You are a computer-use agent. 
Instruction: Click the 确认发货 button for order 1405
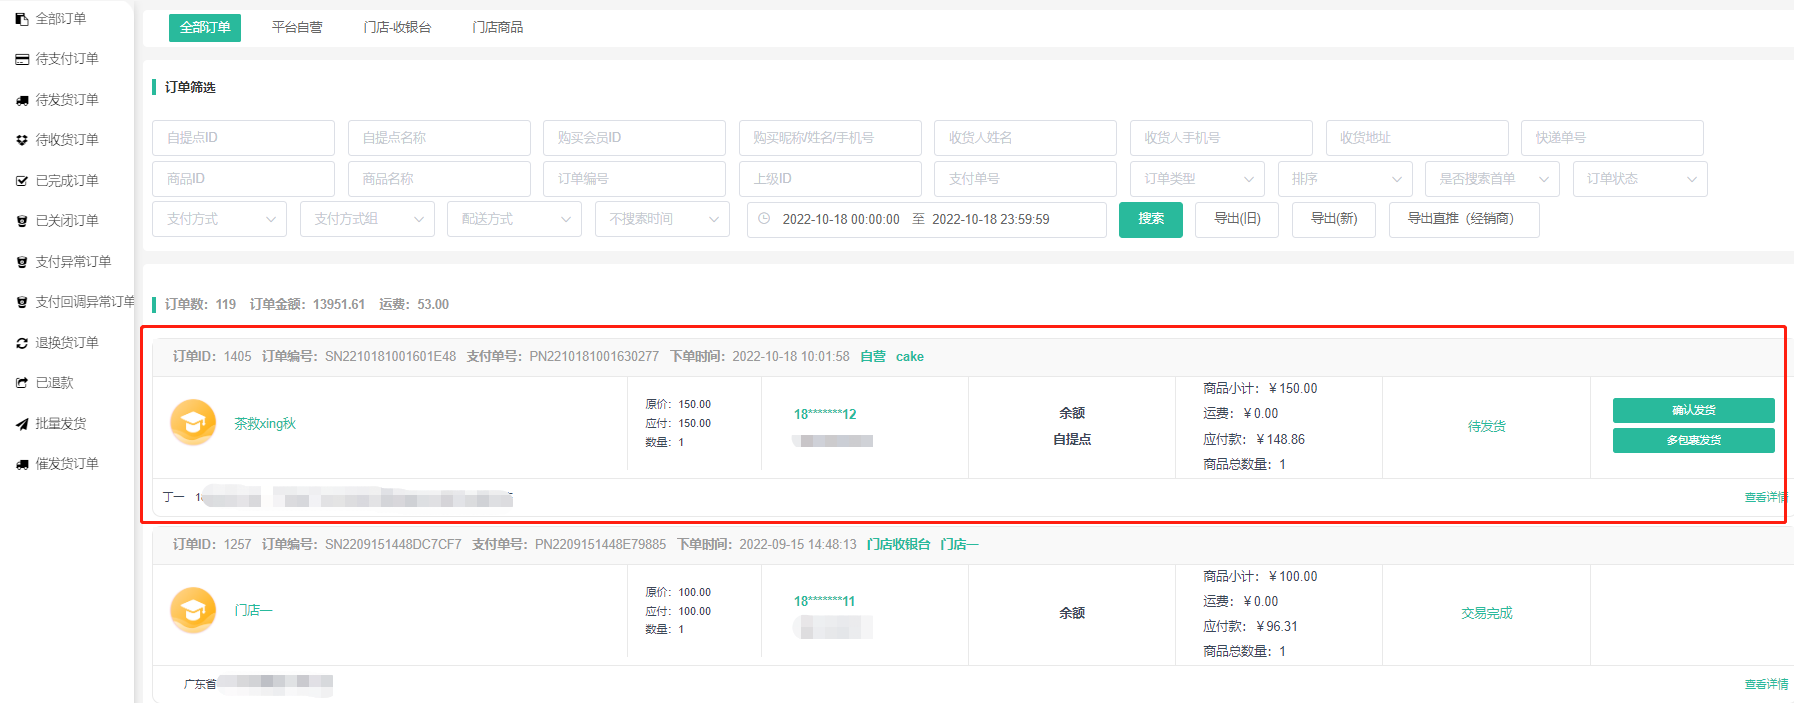[1692, 410]
